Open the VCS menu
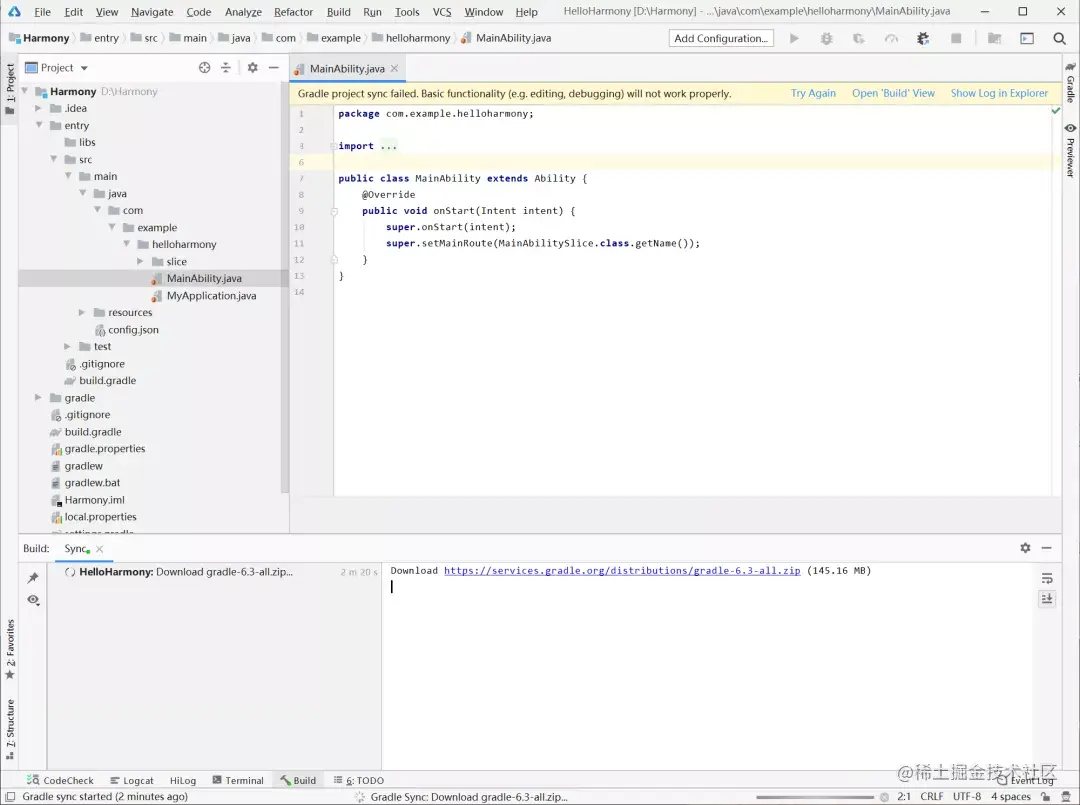 coord(442,12)
